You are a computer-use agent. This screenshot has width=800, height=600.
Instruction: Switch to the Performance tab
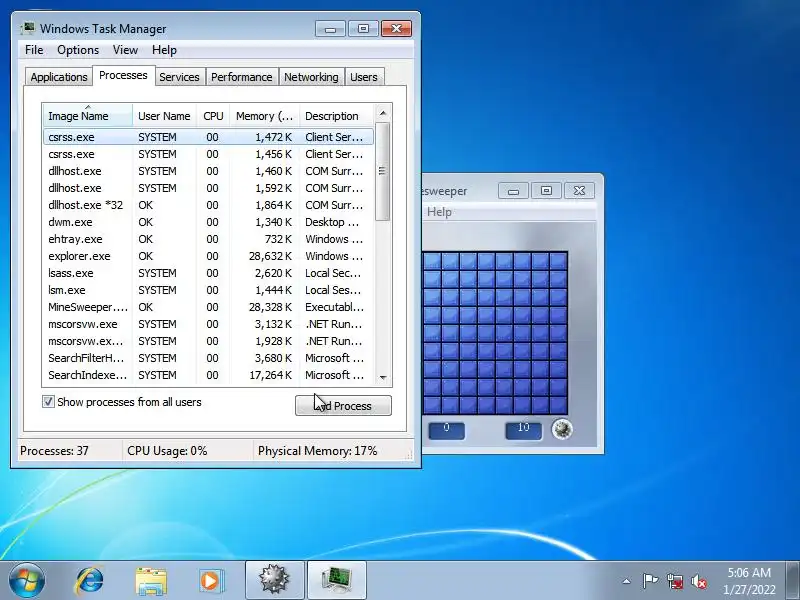[242, 77]
